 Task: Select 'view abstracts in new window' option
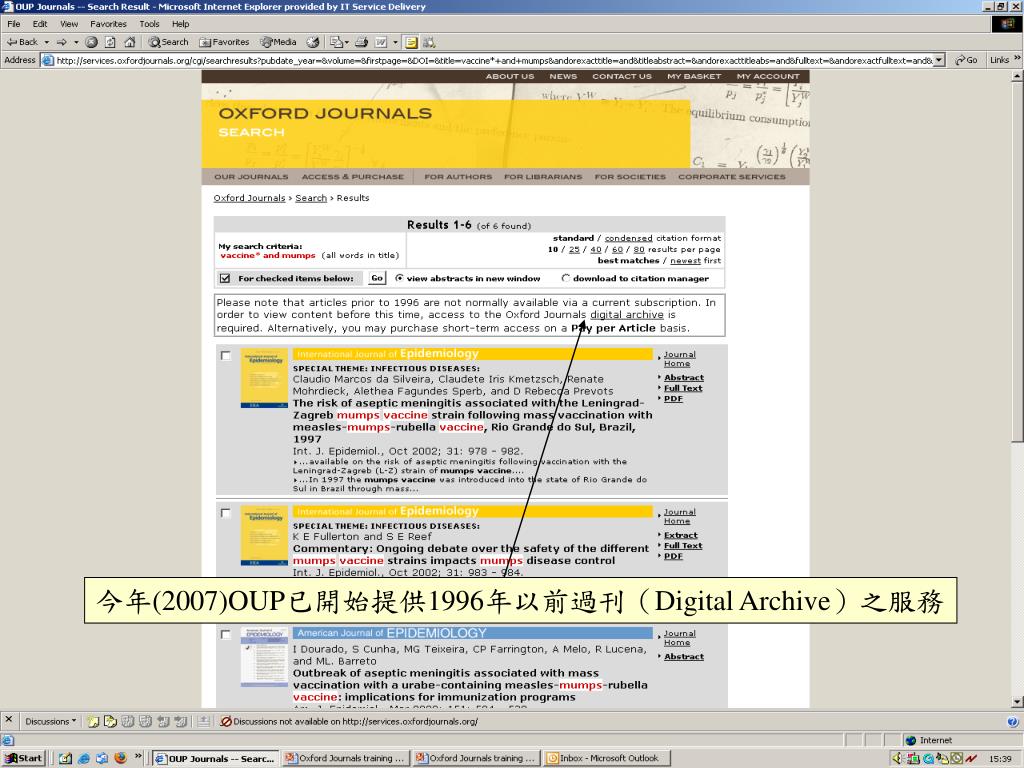pyautogui.click(x=399, y=278)
